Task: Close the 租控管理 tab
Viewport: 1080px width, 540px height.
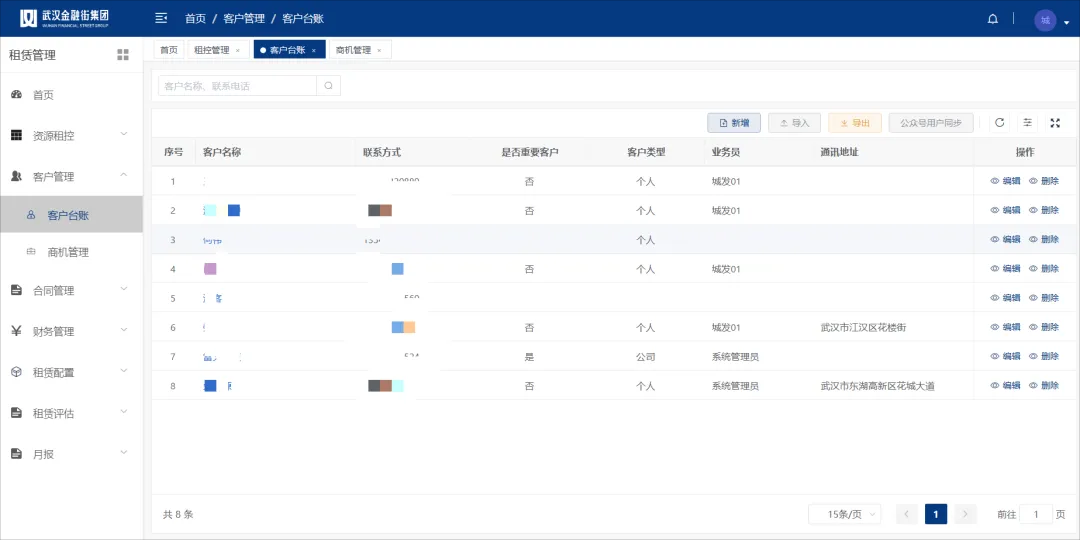Action: (238, 50)
